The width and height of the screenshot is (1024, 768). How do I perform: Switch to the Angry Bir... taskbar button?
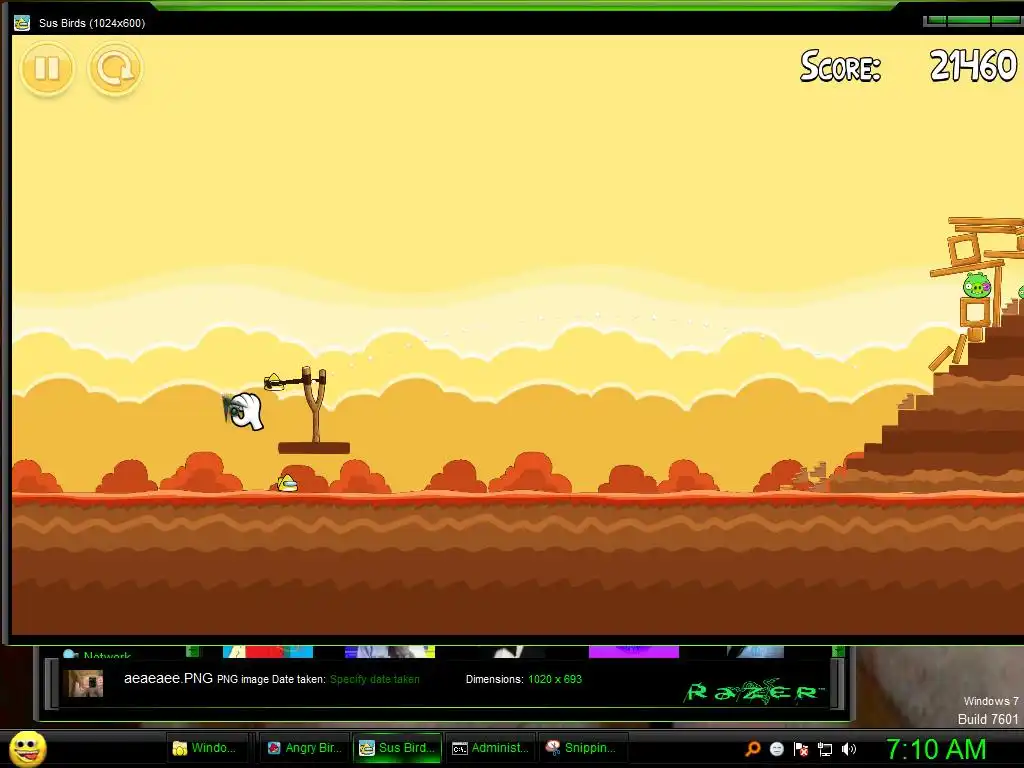point(305,748)
